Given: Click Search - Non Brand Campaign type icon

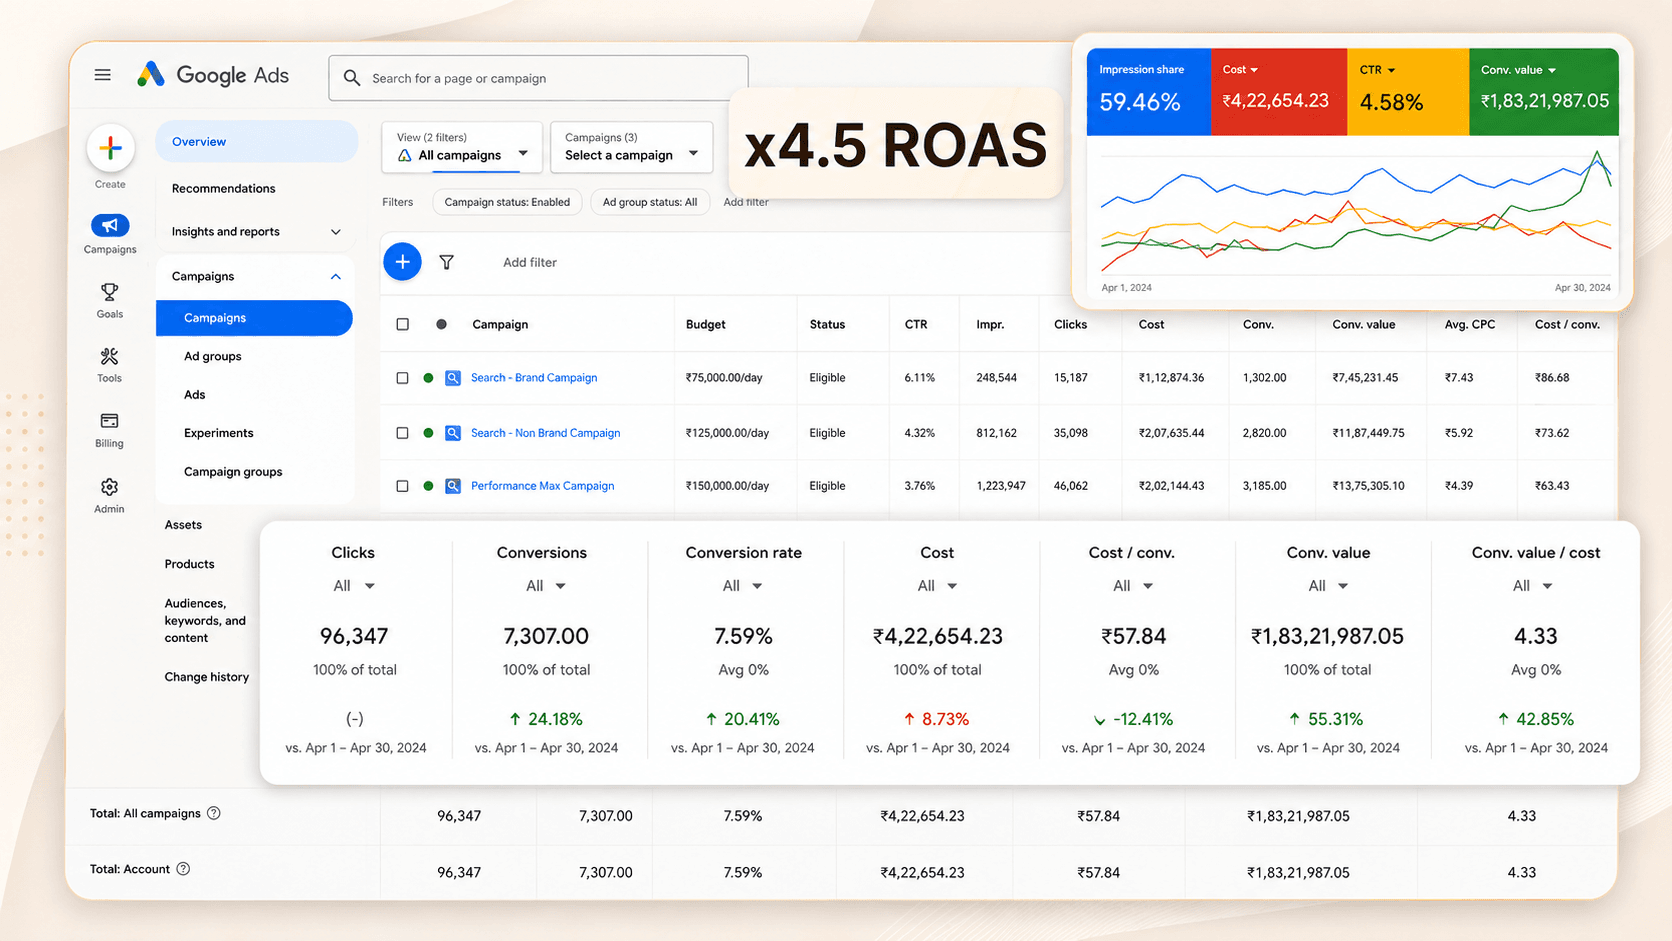Looking at the screenshot, I should (453, 433).
